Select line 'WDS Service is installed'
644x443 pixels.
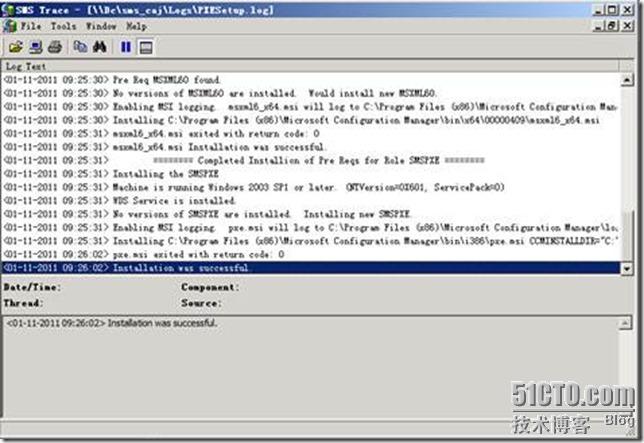(x=311, y=200)
